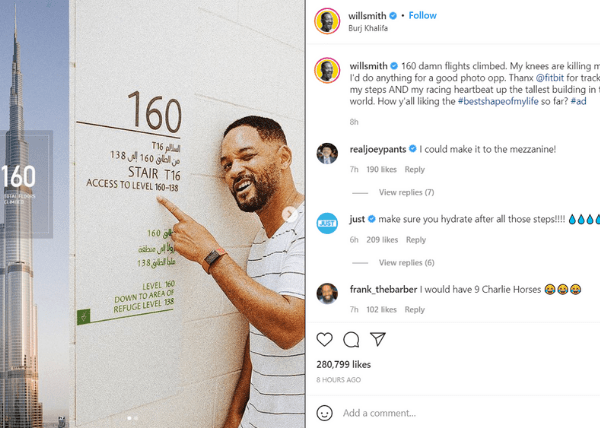The width and height of the screenshot is (600, 428).
Task: Reply to realjoeypants comment
Action: tap(415, 169)
